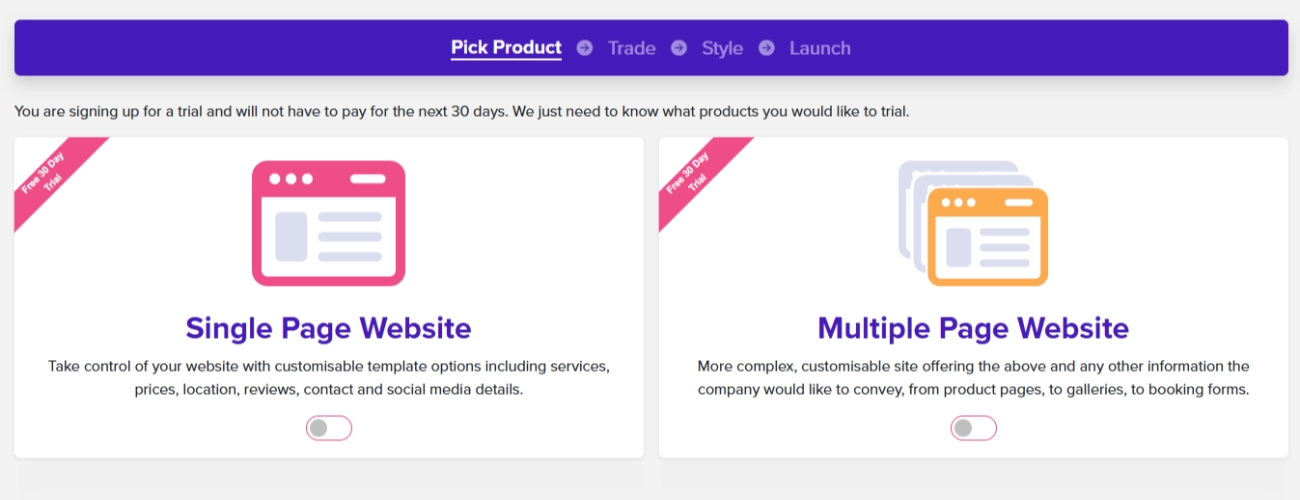This screenshot has height=500, width=1300.
Task: Enable the Multiple Page Website toggle
Action: [974, 428]
